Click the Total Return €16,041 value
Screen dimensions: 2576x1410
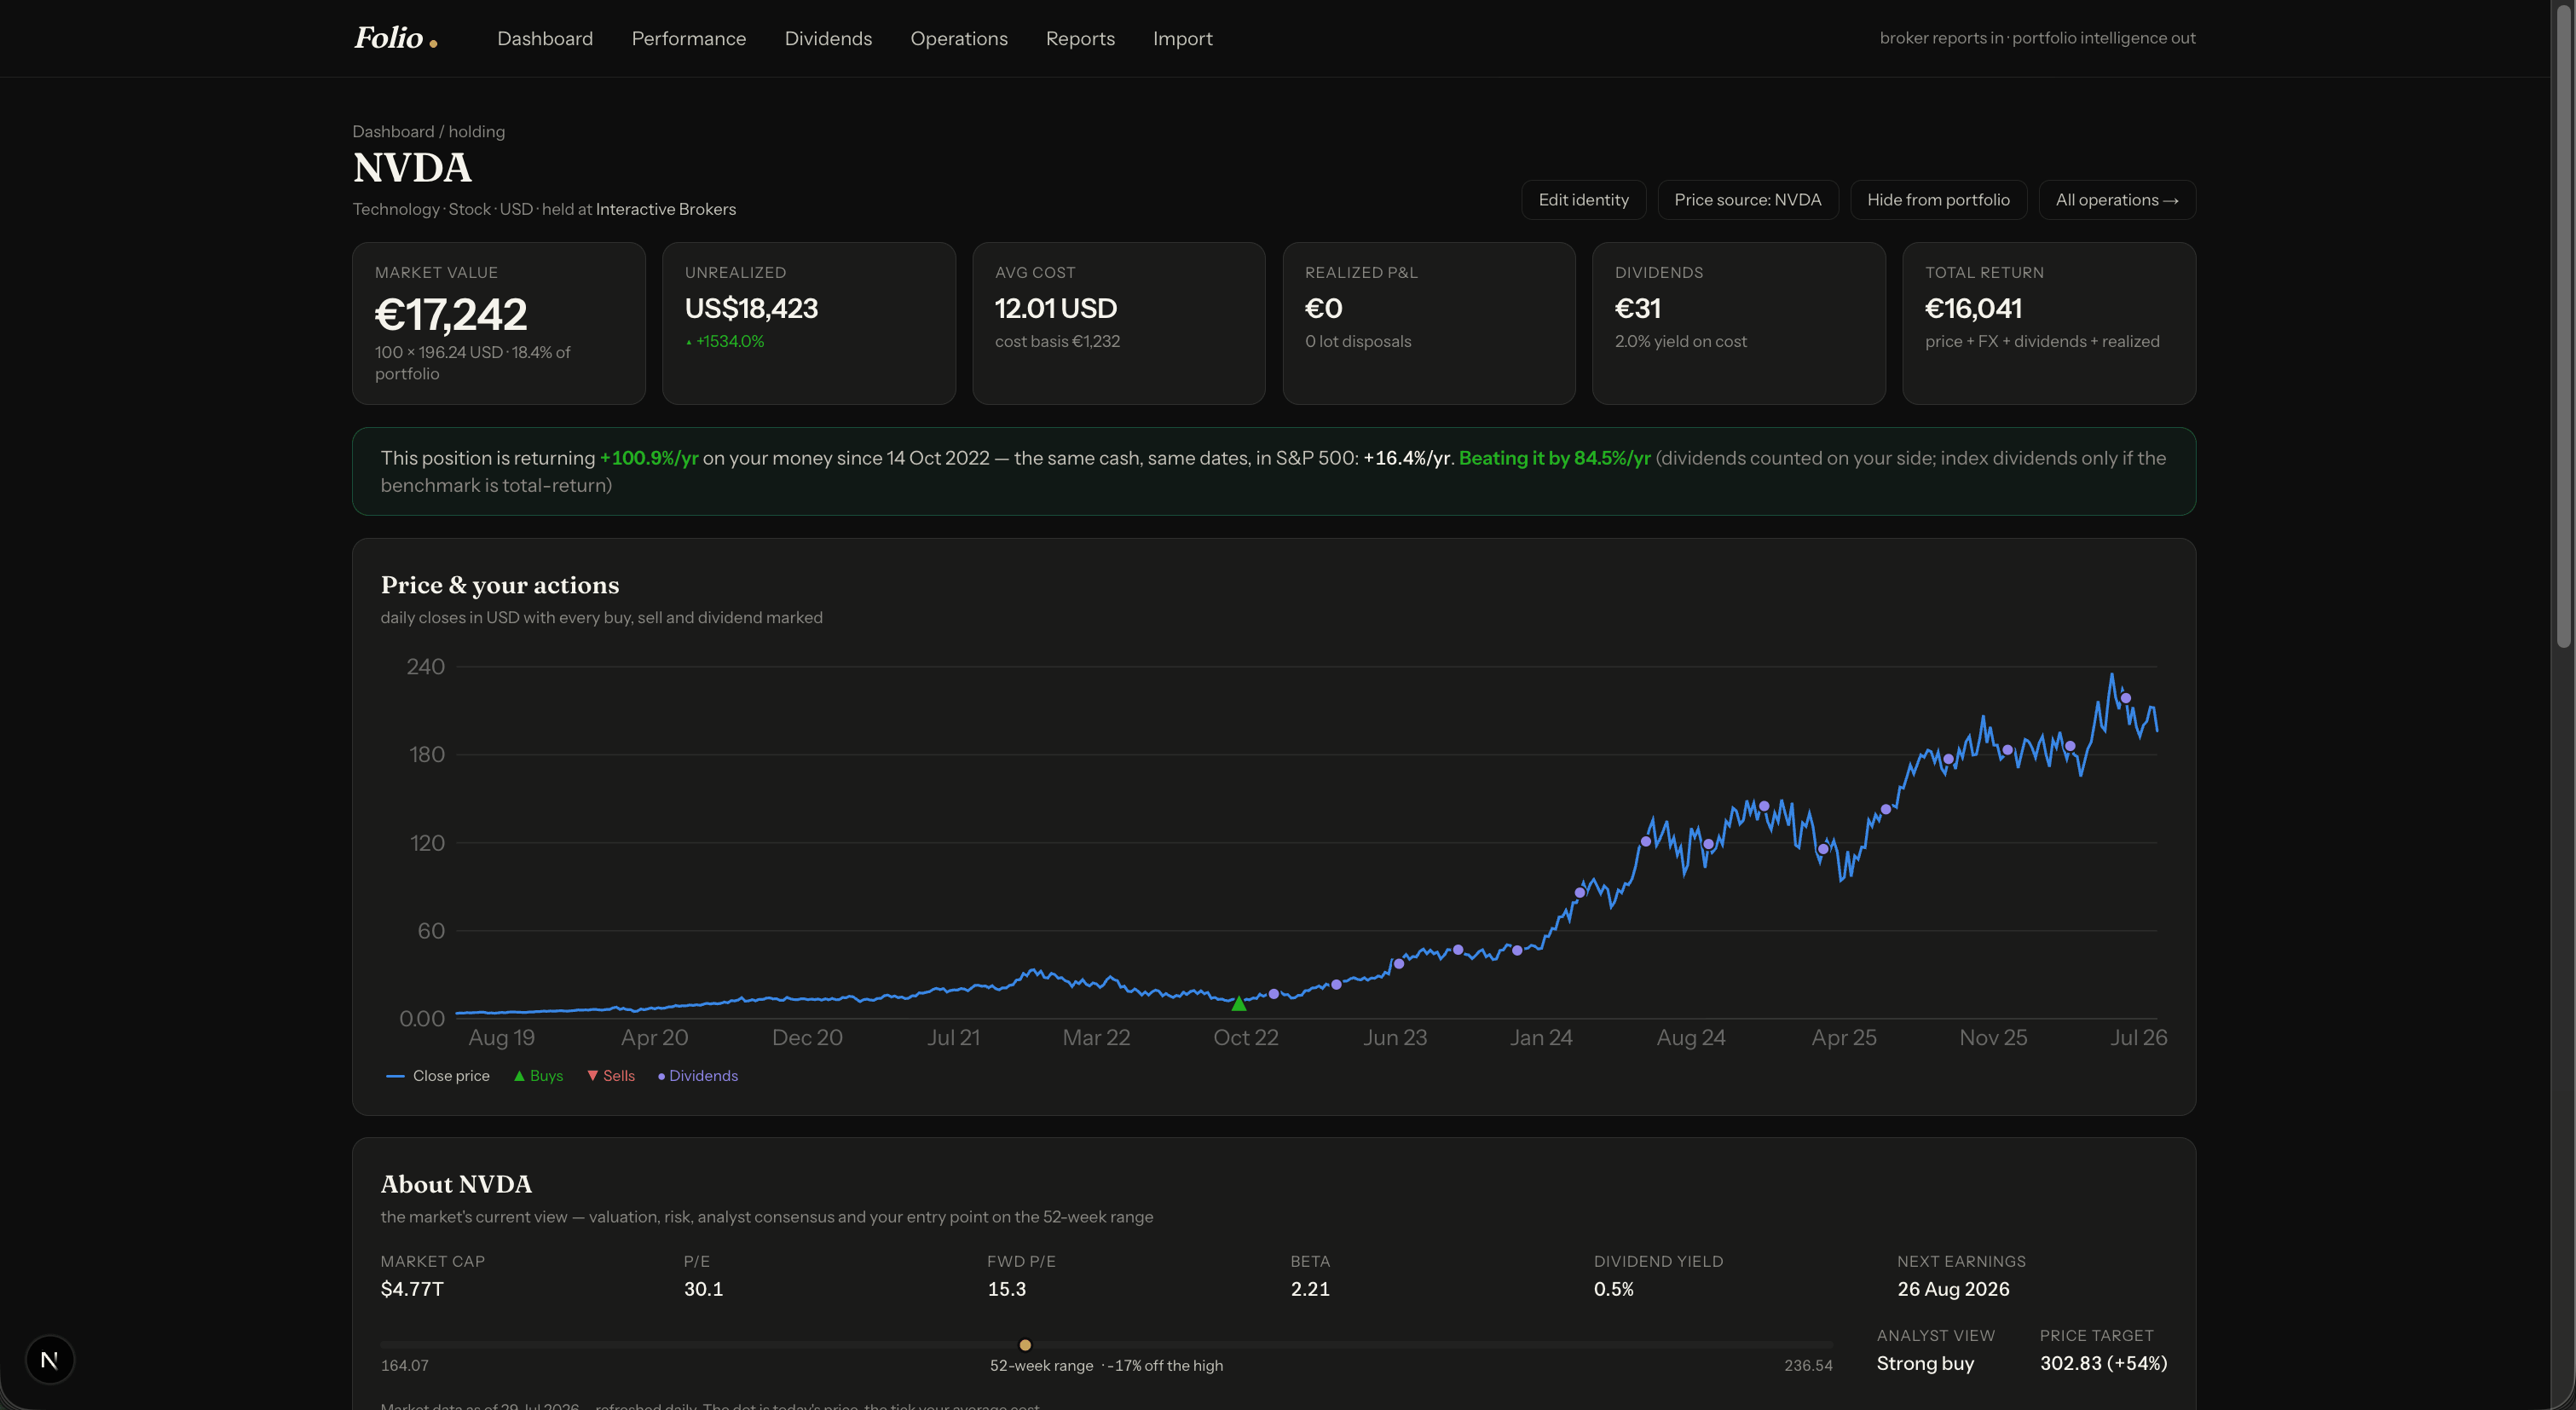click(x=1973, y=309)
